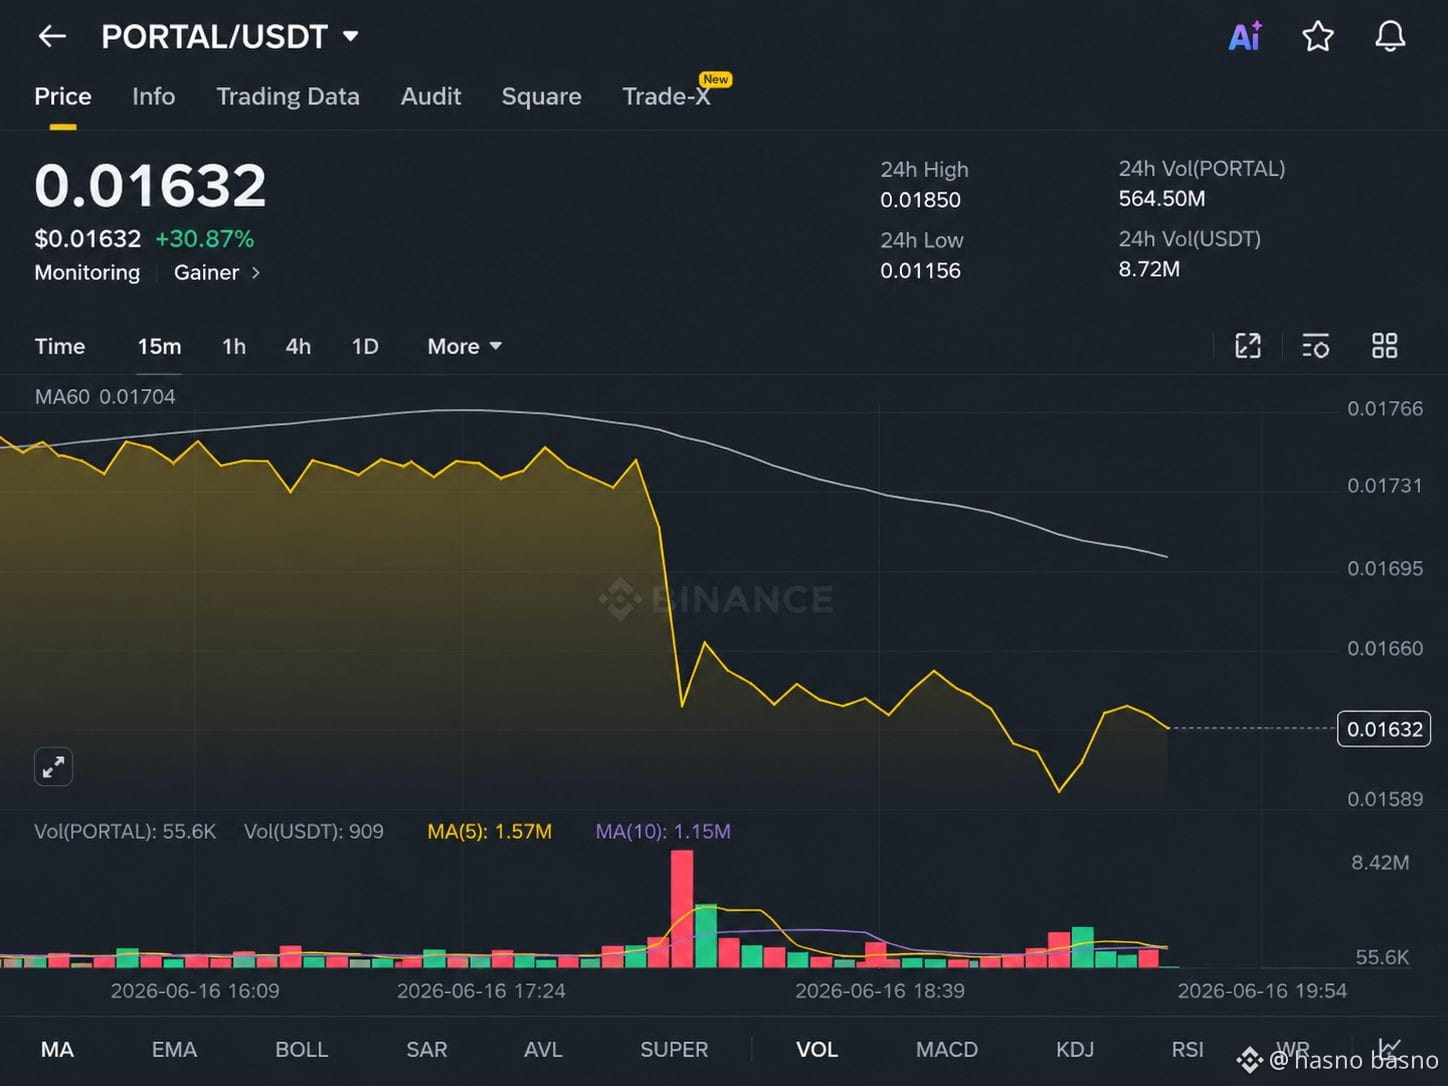Open multi-chart grid layout icon
The width and height of the screenshot is (1448, 1086).
pyautogui.click(x=1385, y=346)
